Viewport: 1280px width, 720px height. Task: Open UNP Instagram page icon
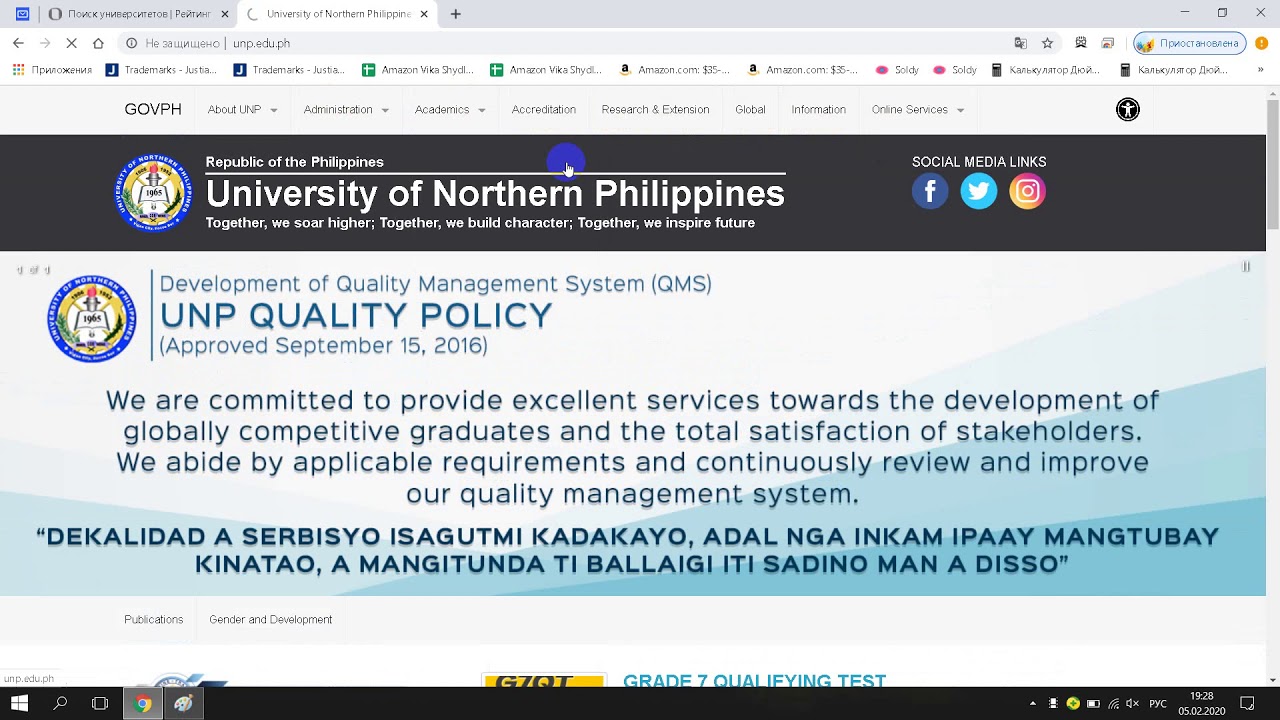(1027, 191)
